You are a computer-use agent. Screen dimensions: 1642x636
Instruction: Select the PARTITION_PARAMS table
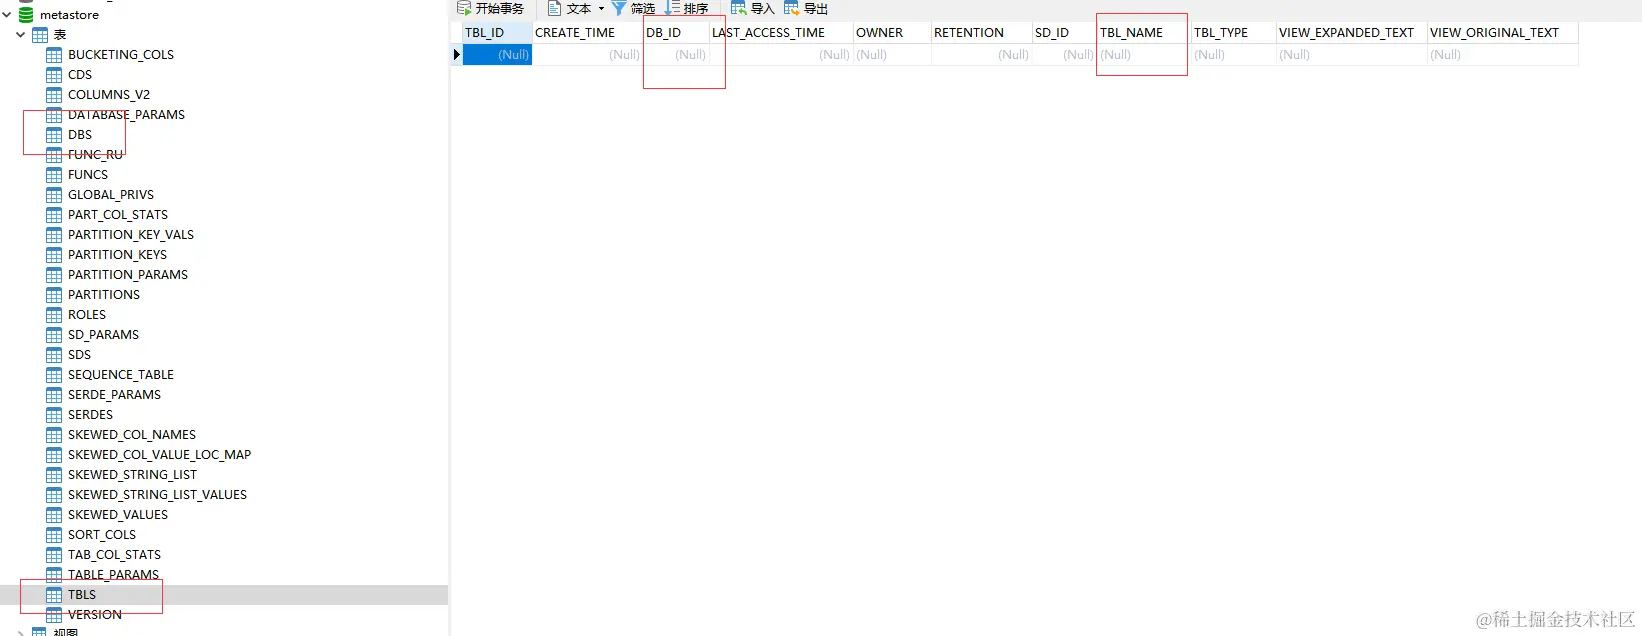point(128,275)
